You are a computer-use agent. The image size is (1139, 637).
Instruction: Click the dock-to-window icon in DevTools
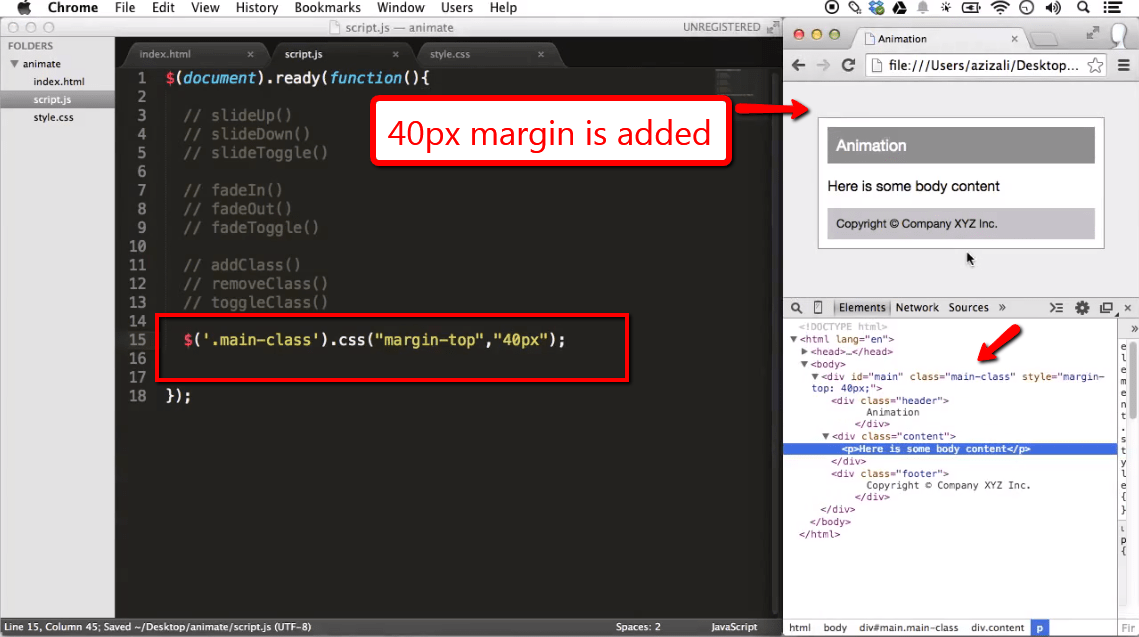pyautogui.click(x=1106, y=307)
